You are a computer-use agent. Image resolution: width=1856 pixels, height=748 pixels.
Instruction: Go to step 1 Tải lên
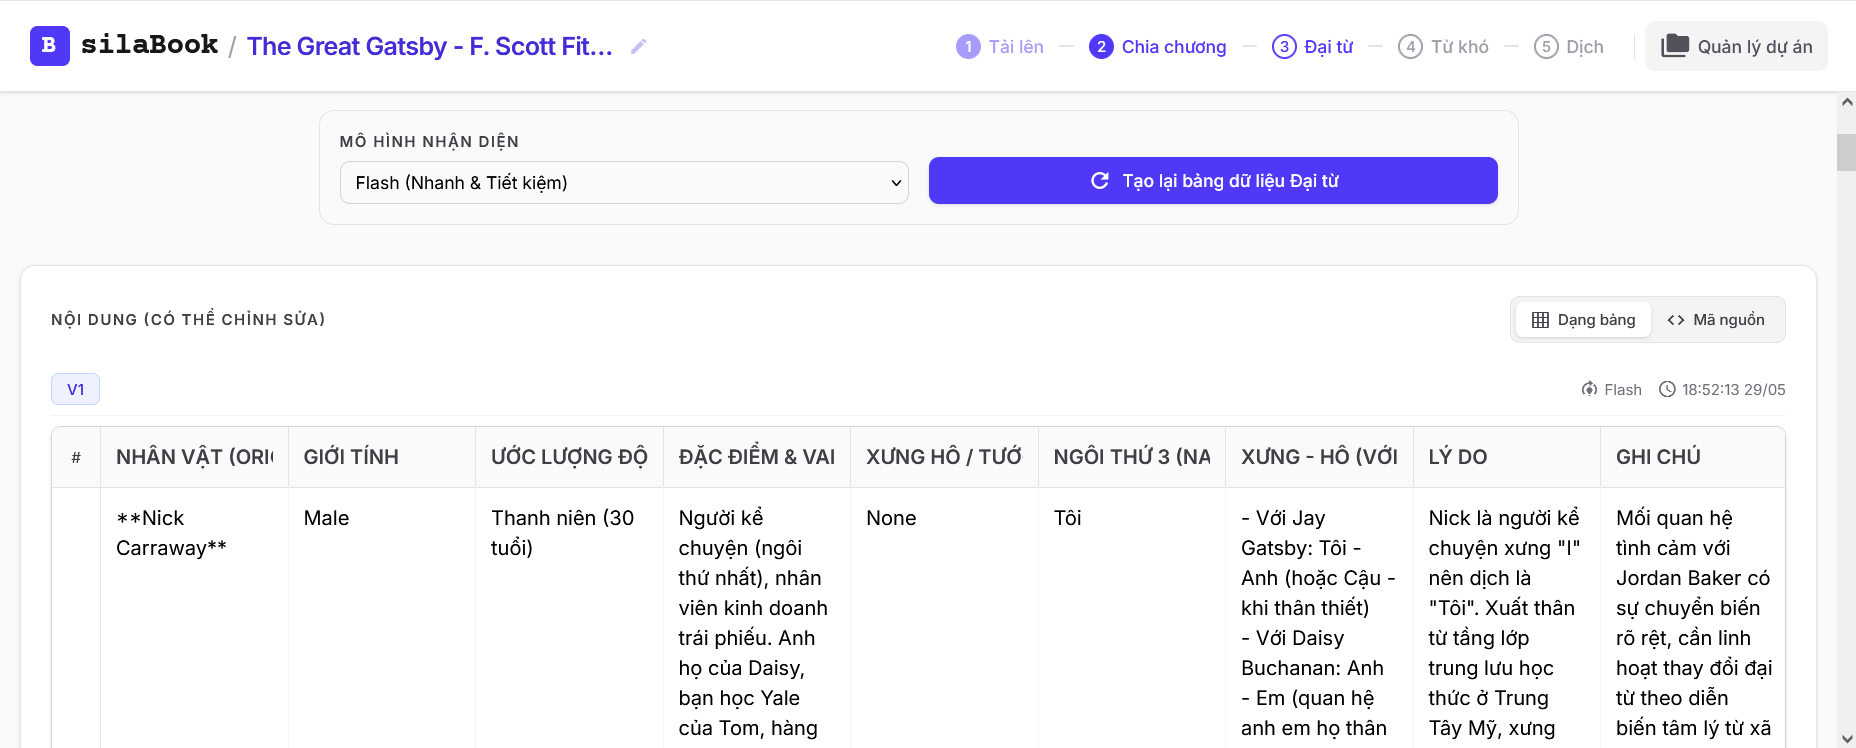(x=1000, y=46)
